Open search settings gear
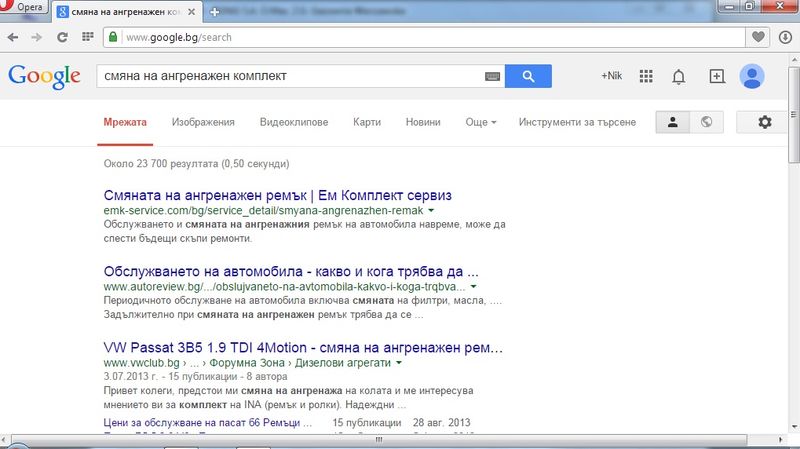 pos(765,122)
